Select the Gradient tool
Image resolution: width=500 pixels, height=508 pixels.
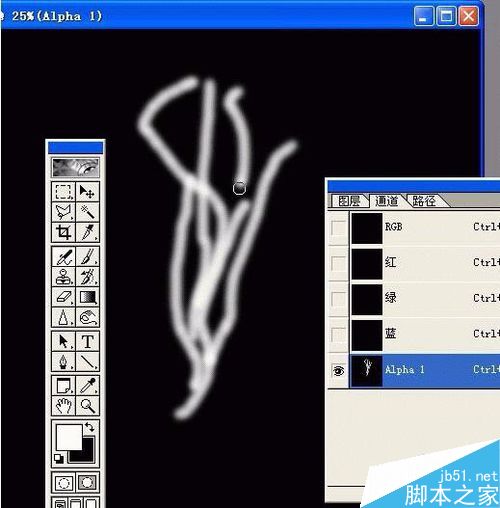(x=87, y=297)
